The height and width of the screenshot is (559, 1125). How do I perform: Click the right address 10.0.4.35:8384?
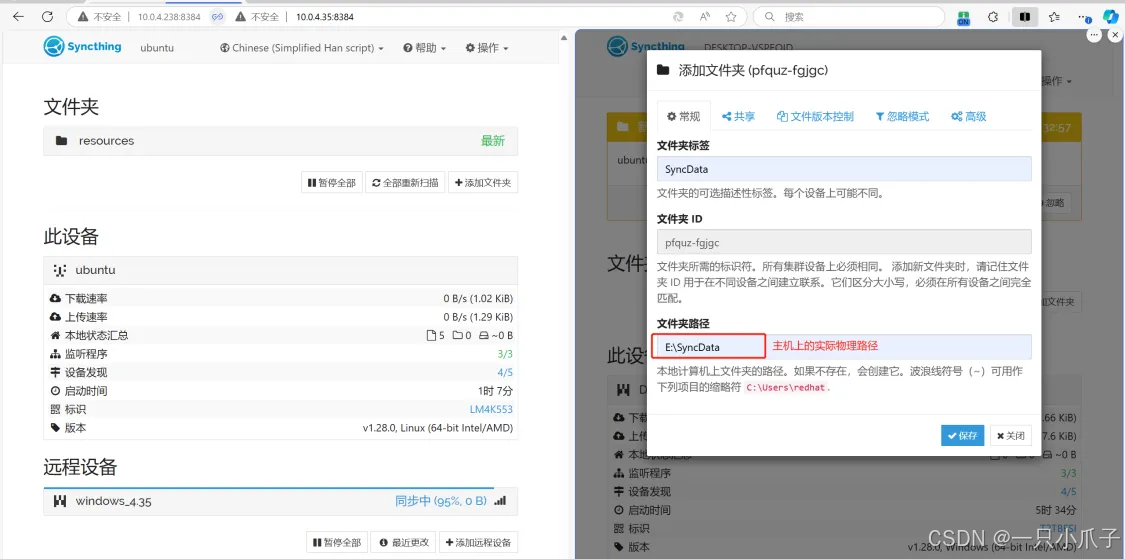324,17
